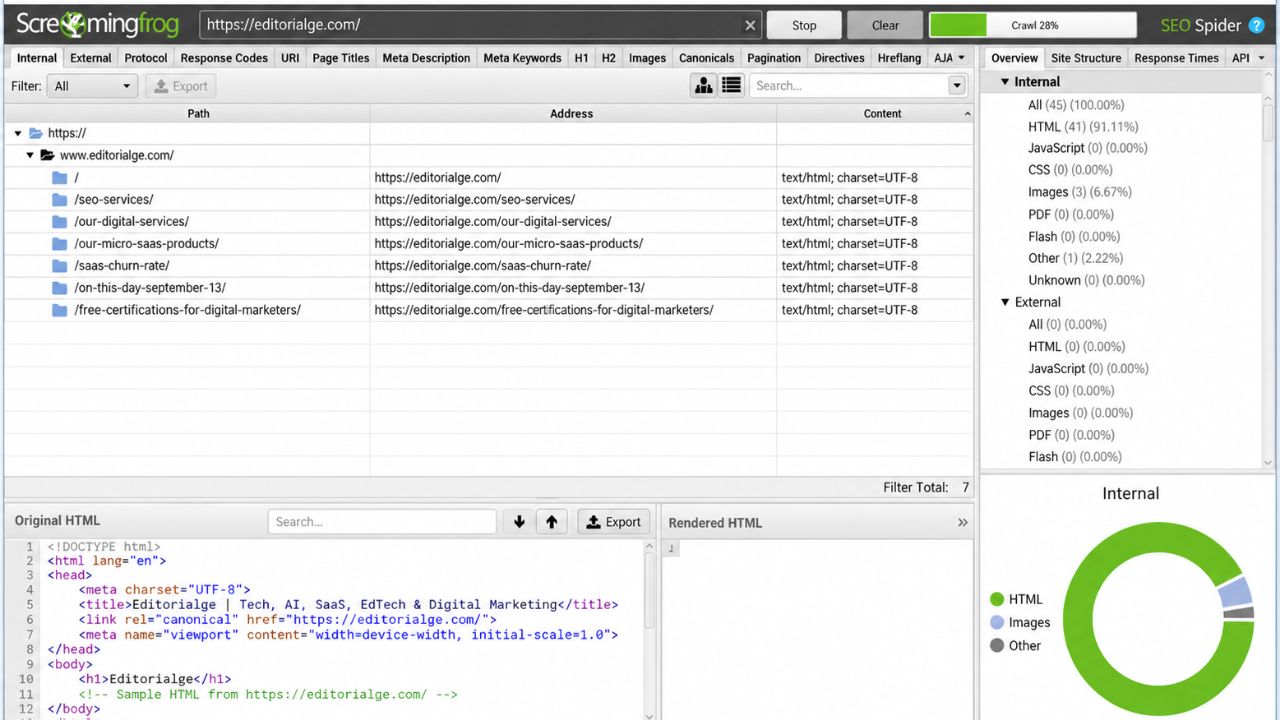This screenshot has height=720, width=1280.
Task: Click the Original HTML search field
Action: pyautogui.click(x=382, y=521)
